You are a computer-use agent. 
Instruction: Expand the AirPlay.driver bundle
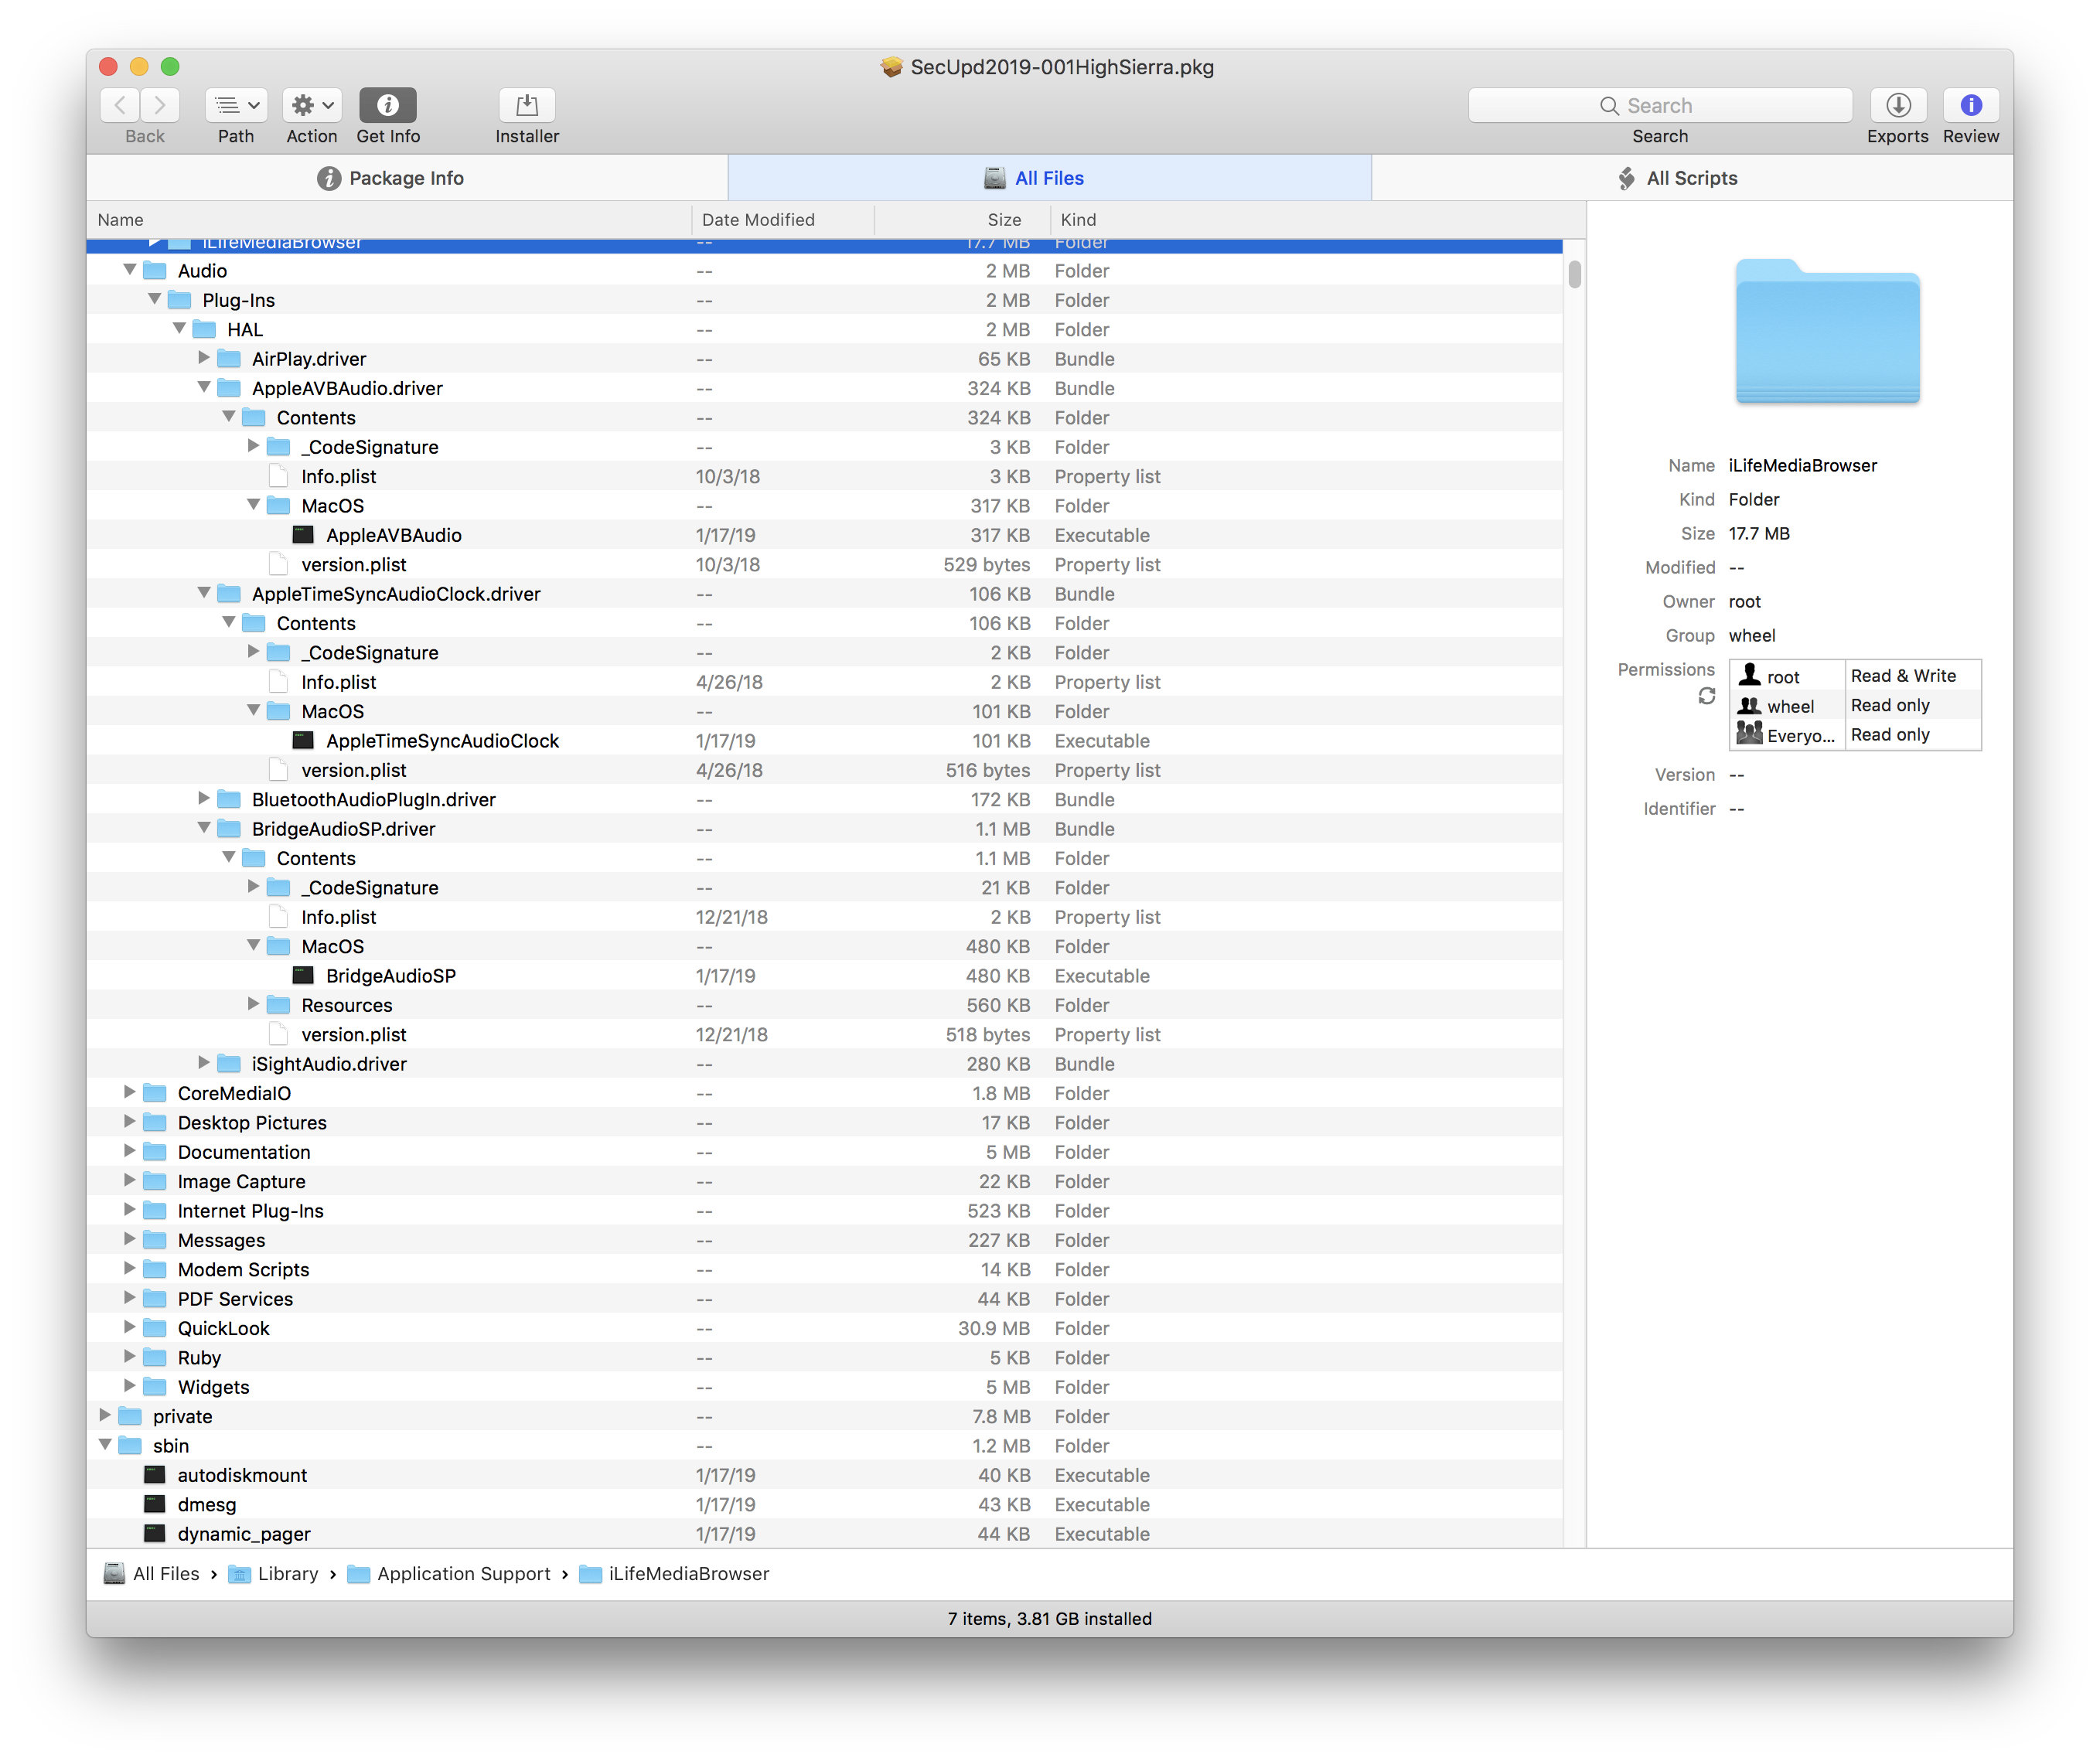[x=204, y=358]
